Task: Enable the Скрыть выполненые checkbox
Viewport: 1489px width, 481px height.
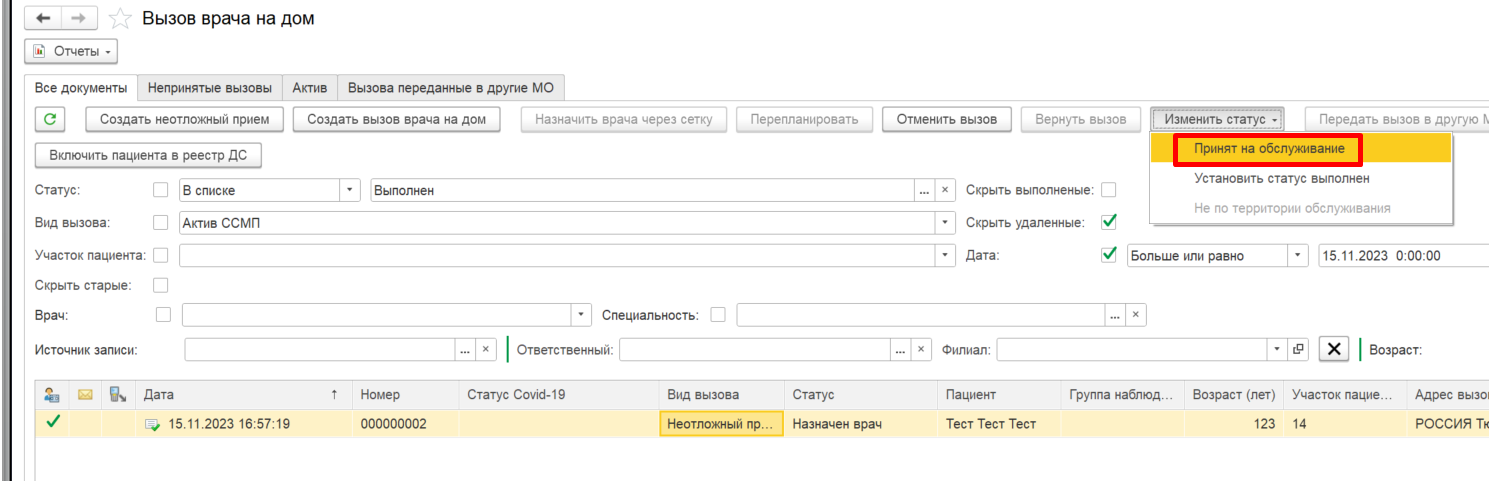Action: tap(1108, 190)
